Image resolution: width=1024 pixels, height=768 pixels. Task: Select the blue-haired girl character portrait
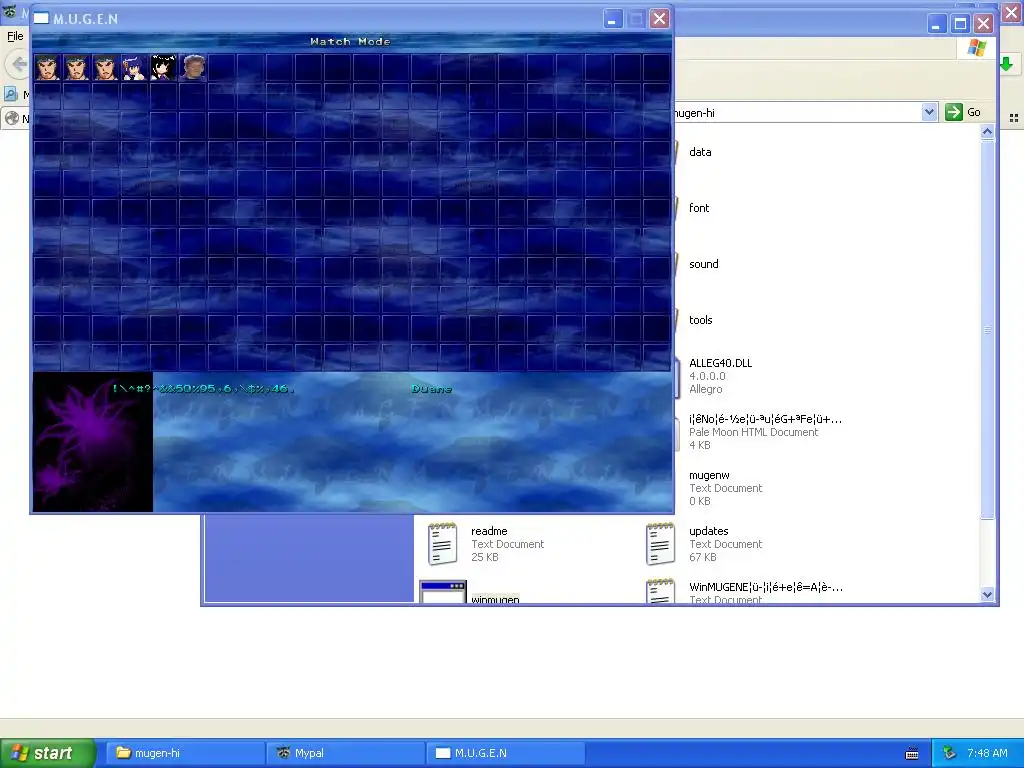pos(135,67)
